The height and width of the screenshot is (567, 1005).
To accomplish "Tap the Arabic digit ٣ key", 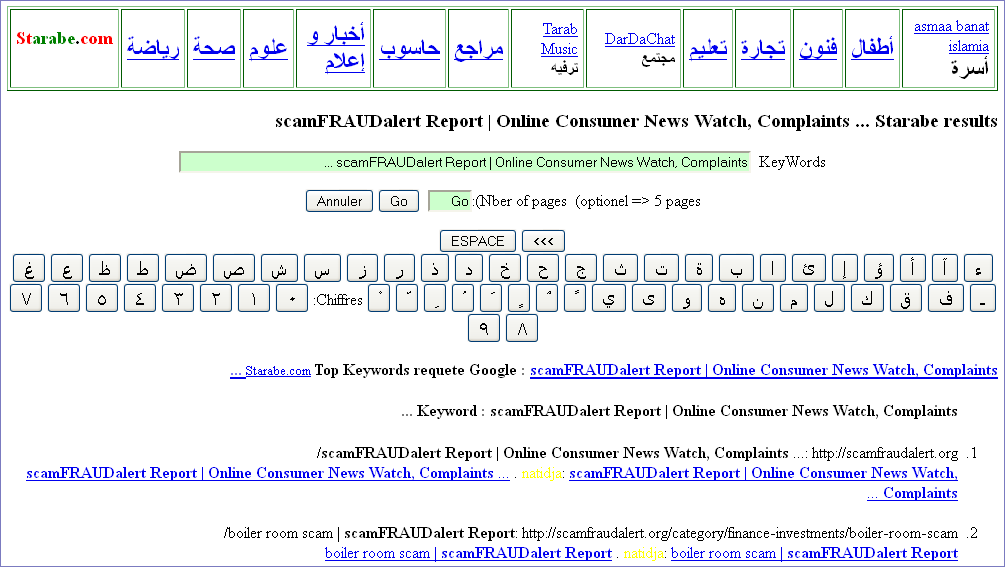I will click(178, 299).
